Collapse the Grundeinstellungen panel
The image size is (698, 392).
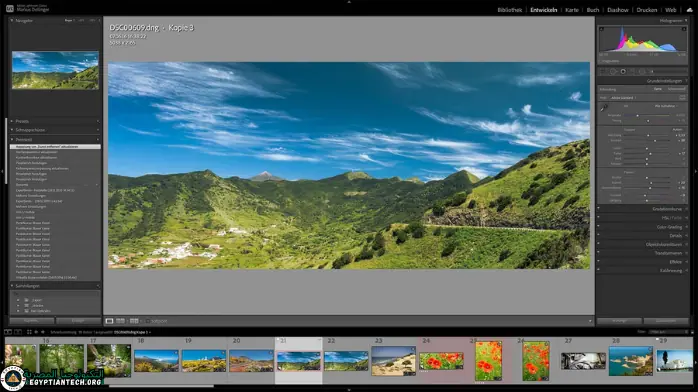pyautogui.click(x=686, y=81)
